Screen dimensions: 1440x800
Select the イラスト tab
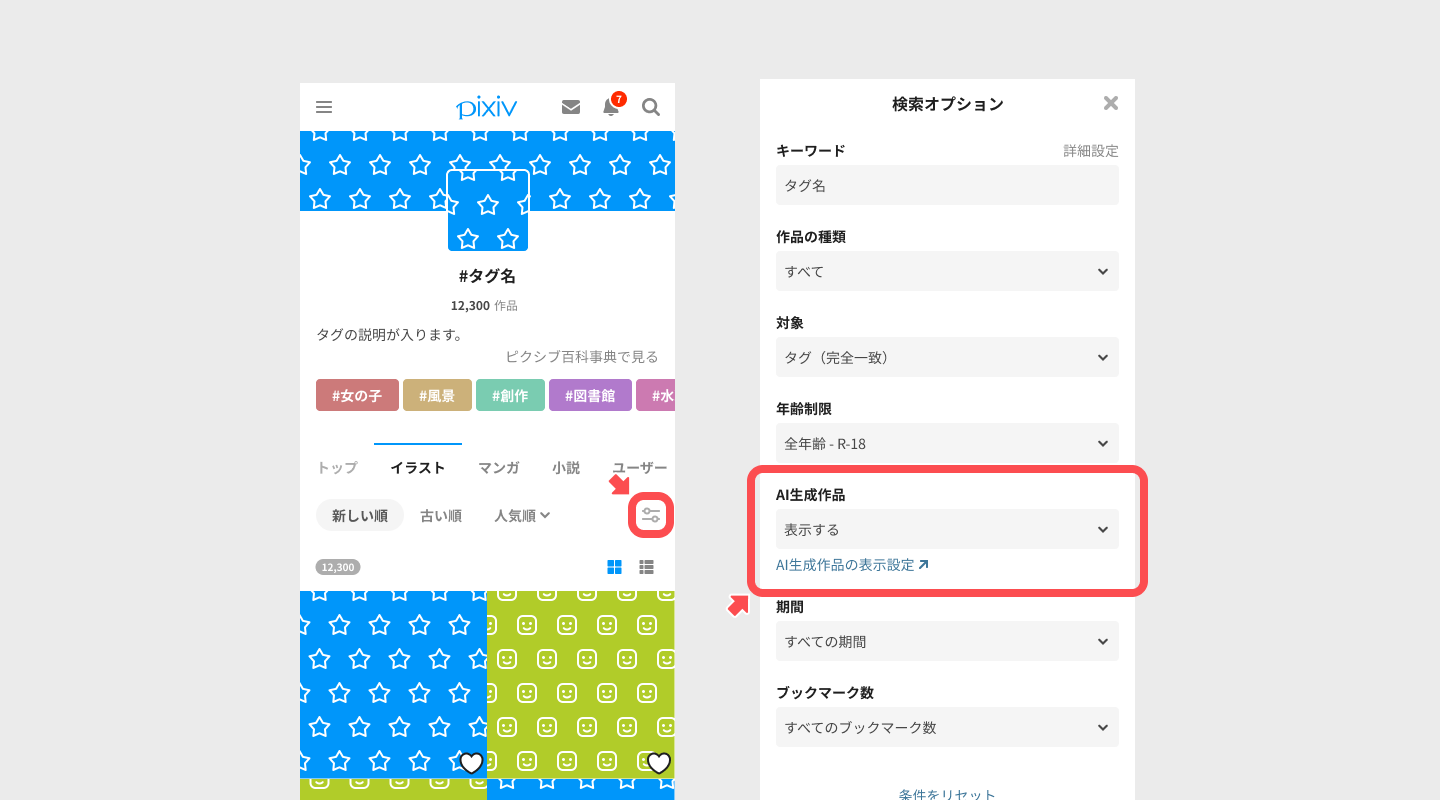point(418,467)
